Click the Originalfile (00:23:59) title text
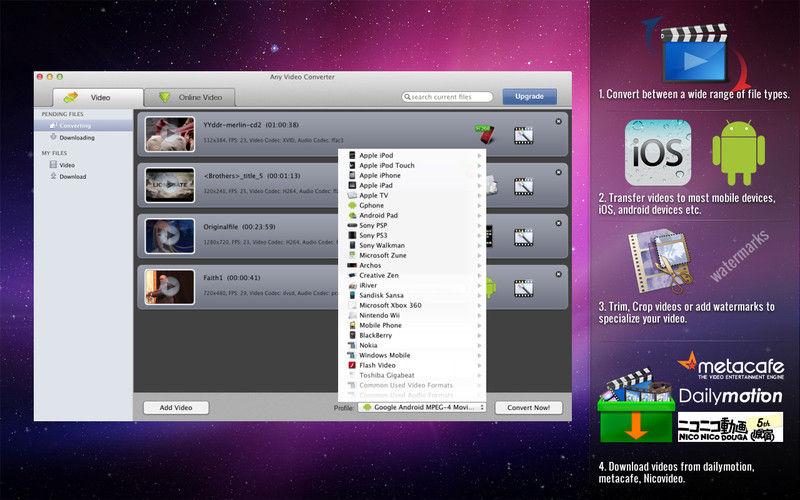The height and width of the screenshot is (500, 800). point(239,227)
